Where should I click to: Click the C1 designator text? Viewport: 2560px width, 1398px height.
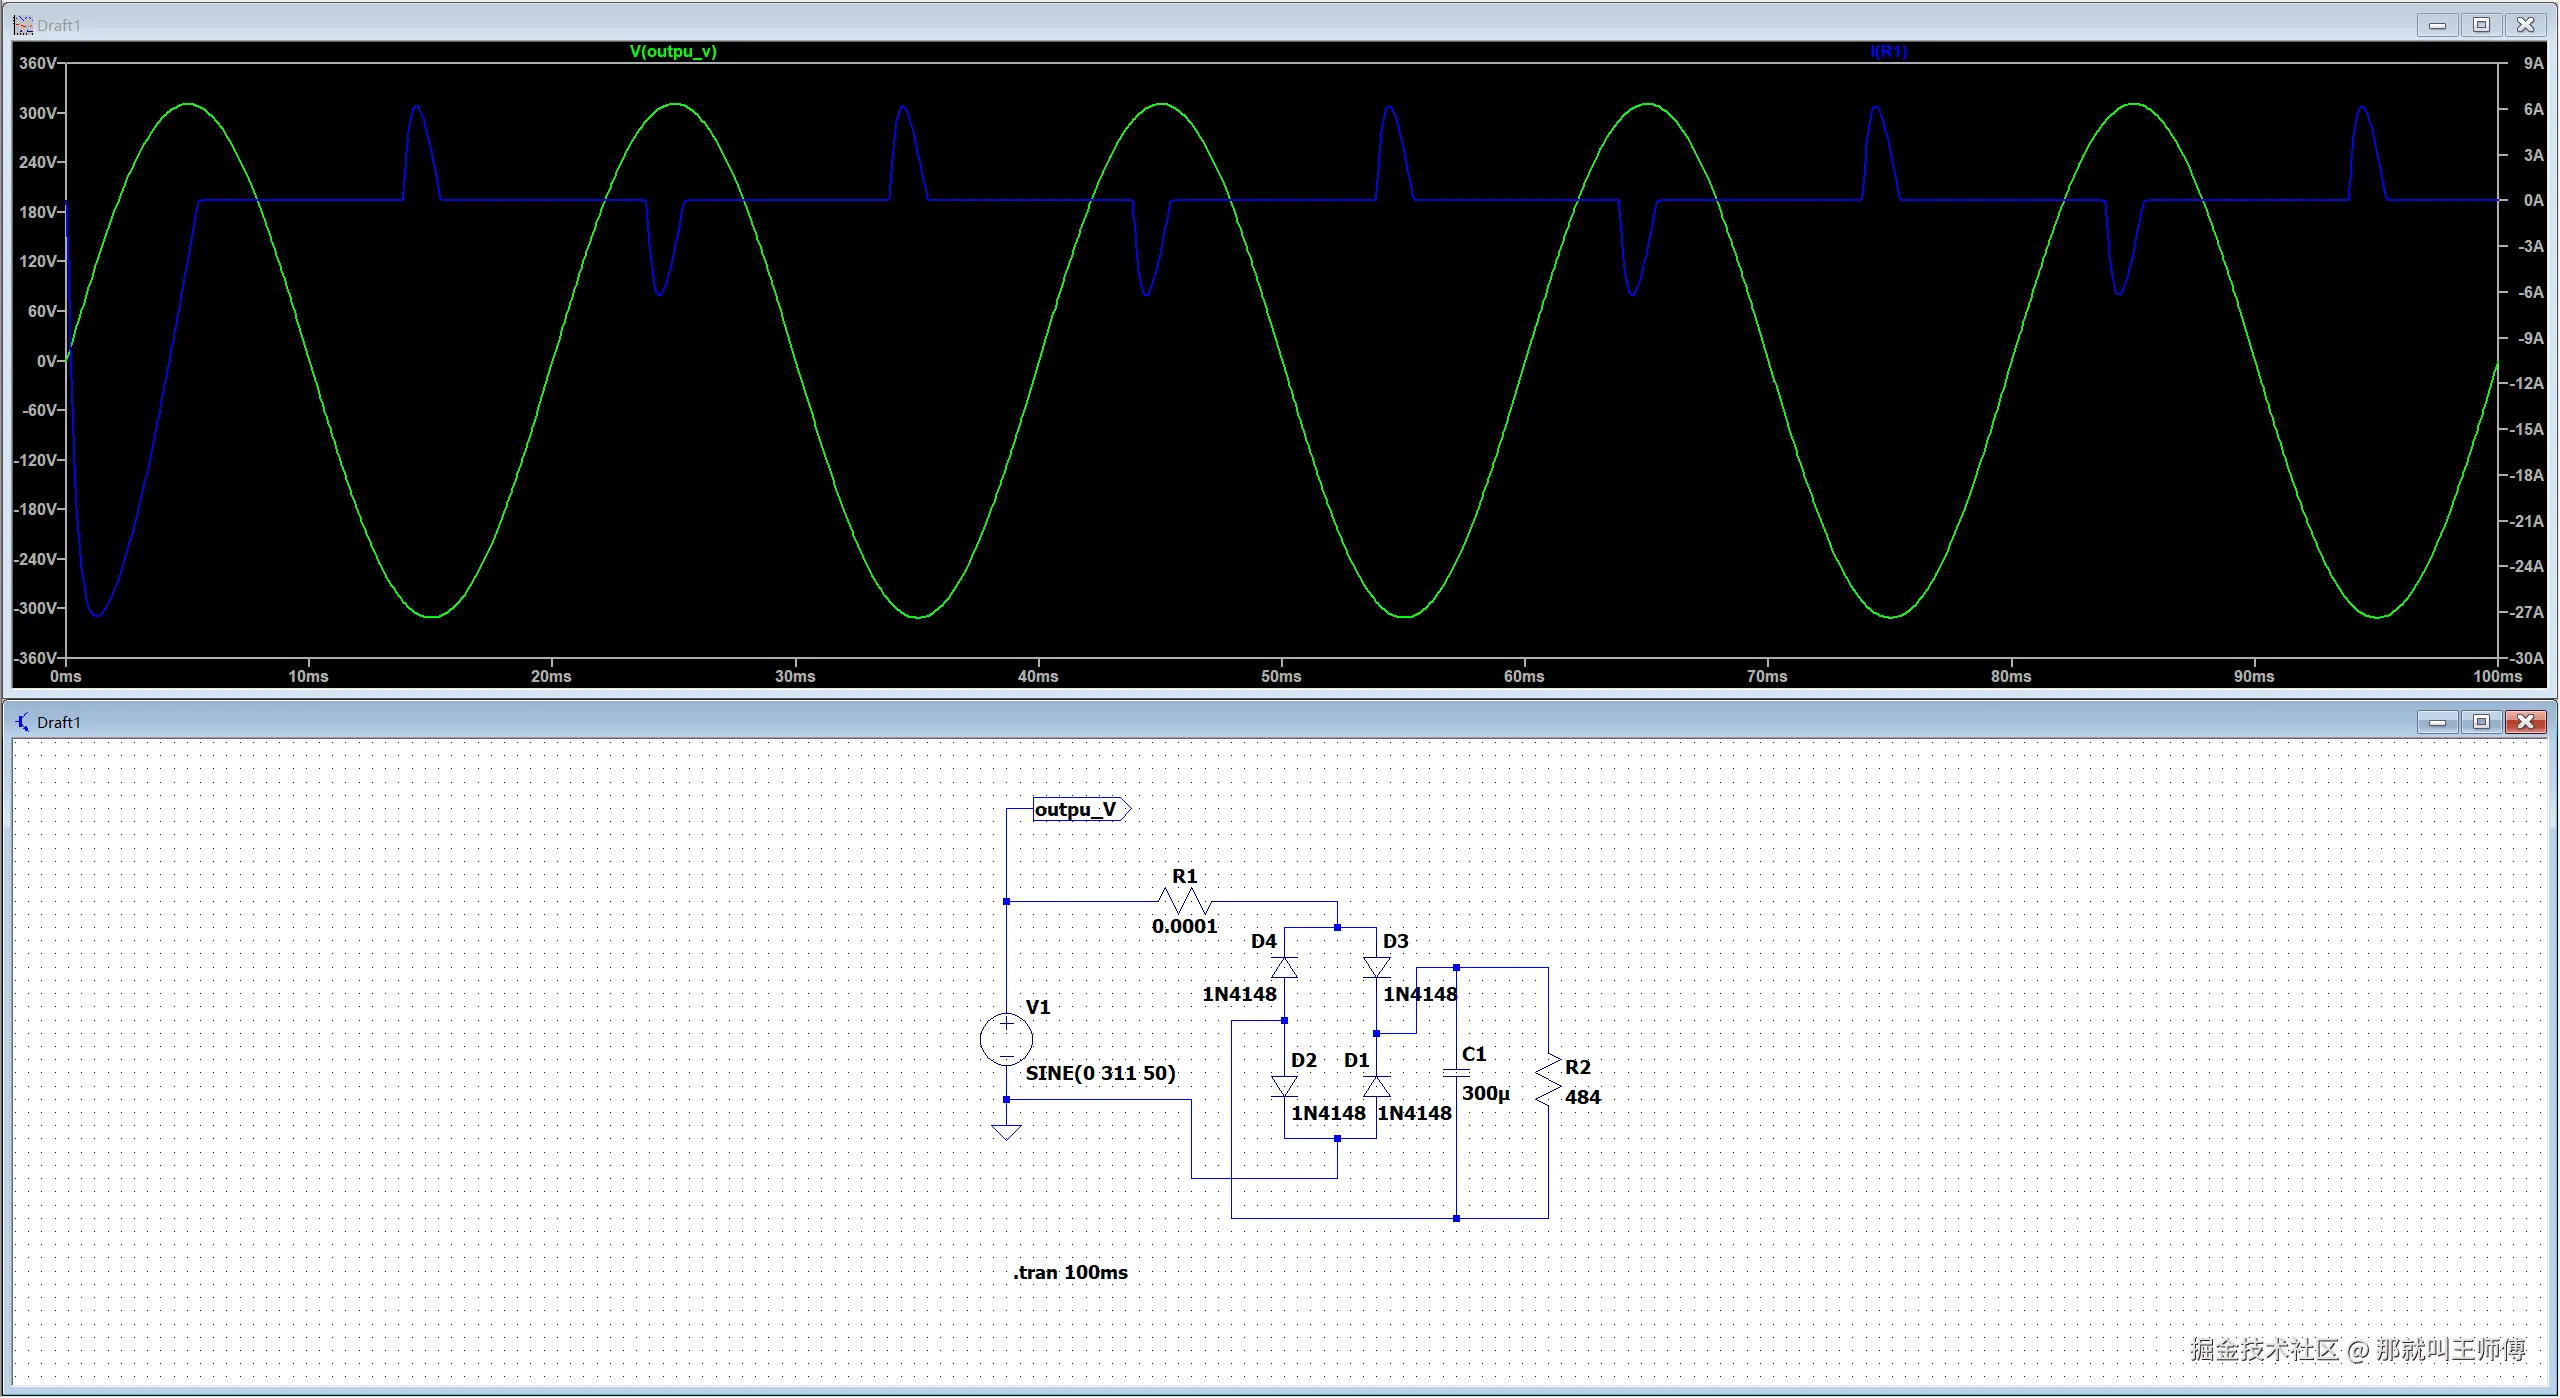point(1474,1054)
